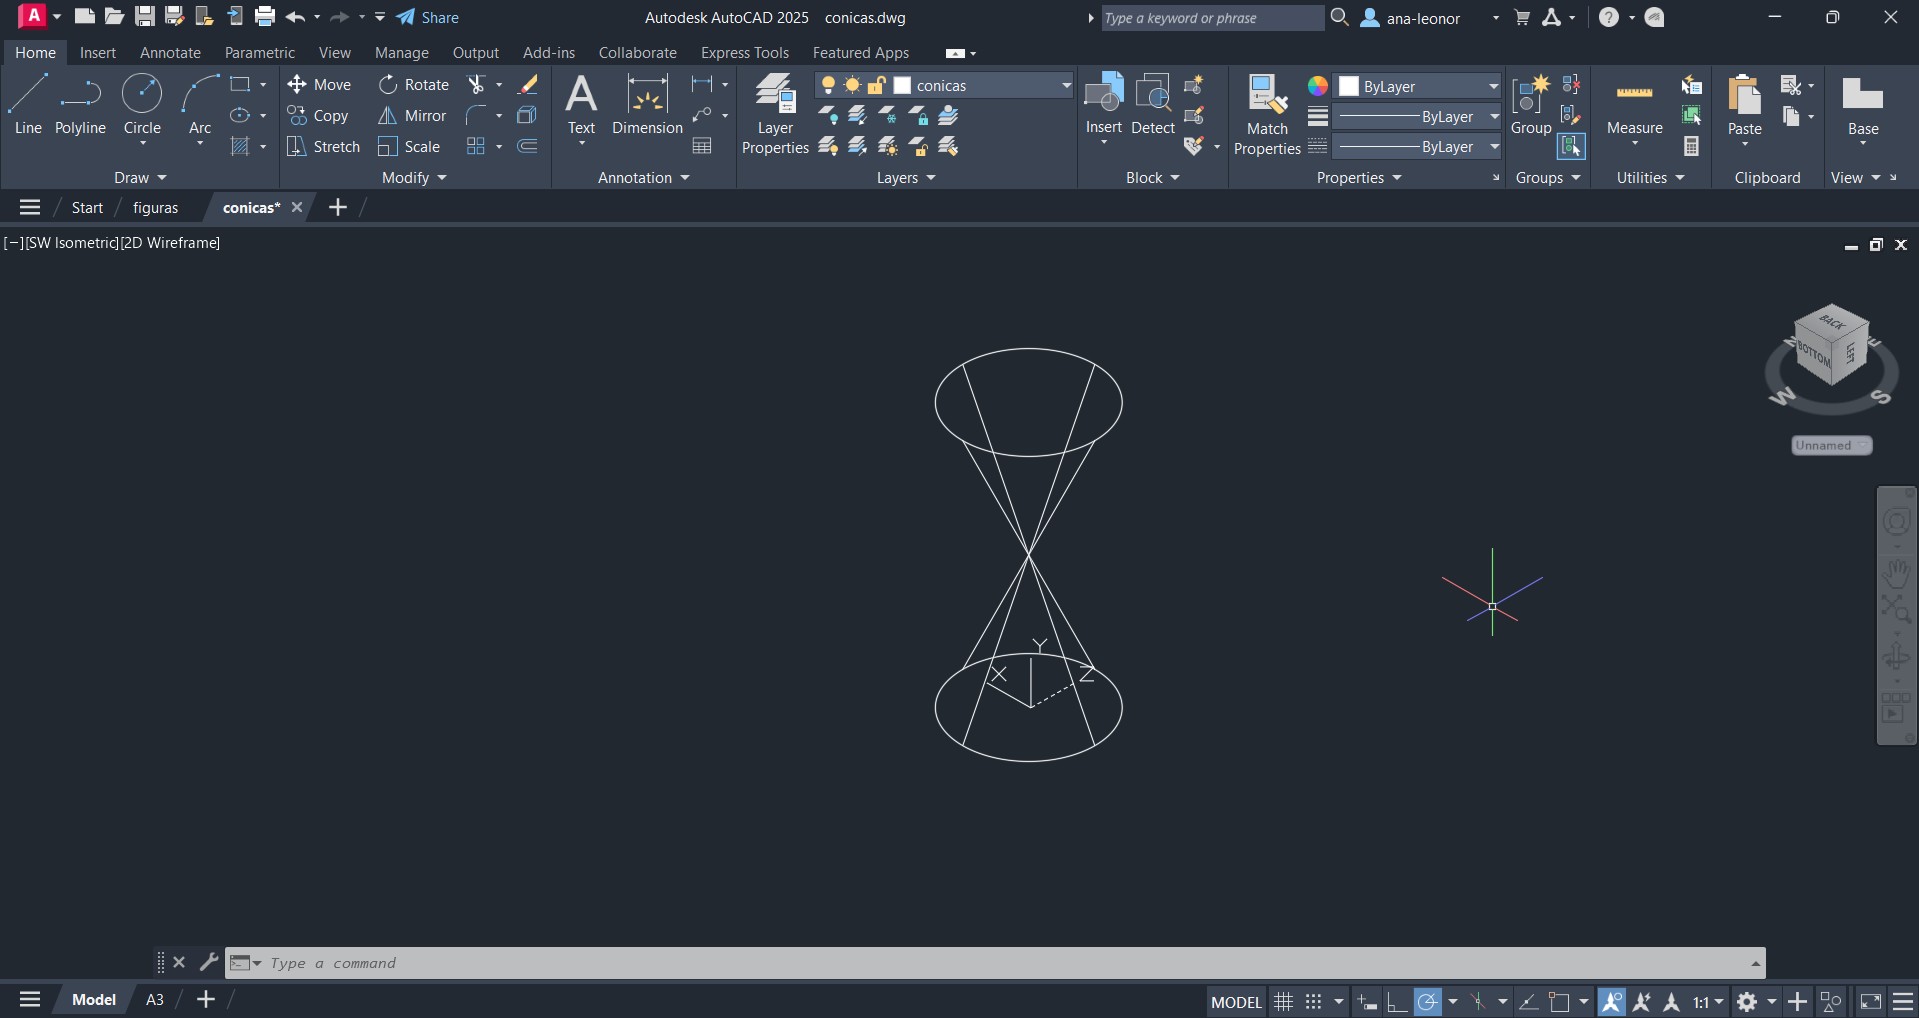Select the Line drawing tool
Screen dimensions: 1919x1018
tap(28, 104)
